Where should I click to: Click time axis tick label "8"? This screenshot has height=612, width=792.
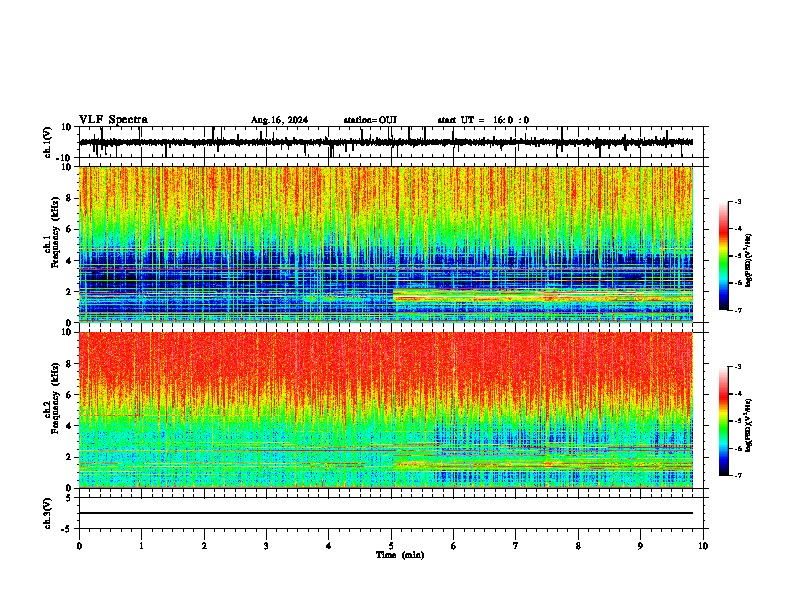coord(578,546)
